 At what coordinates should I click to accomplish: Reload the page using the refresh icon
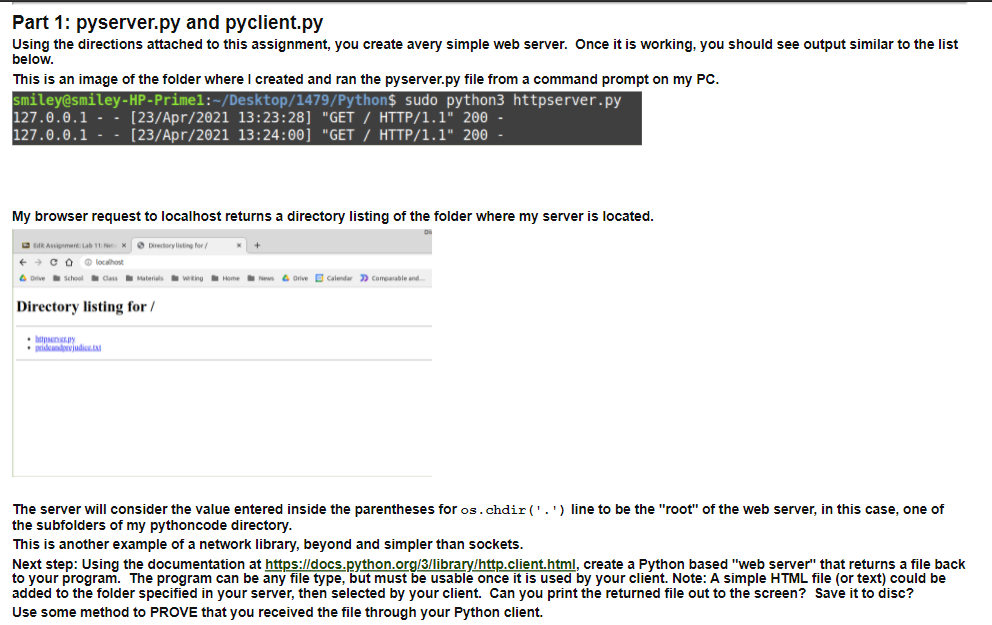(53, 262)
